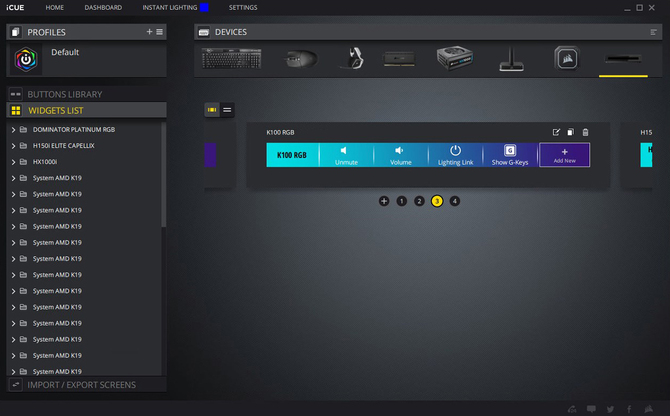
Task: Open the Widgets List section
Action: (x=86, y=110)
